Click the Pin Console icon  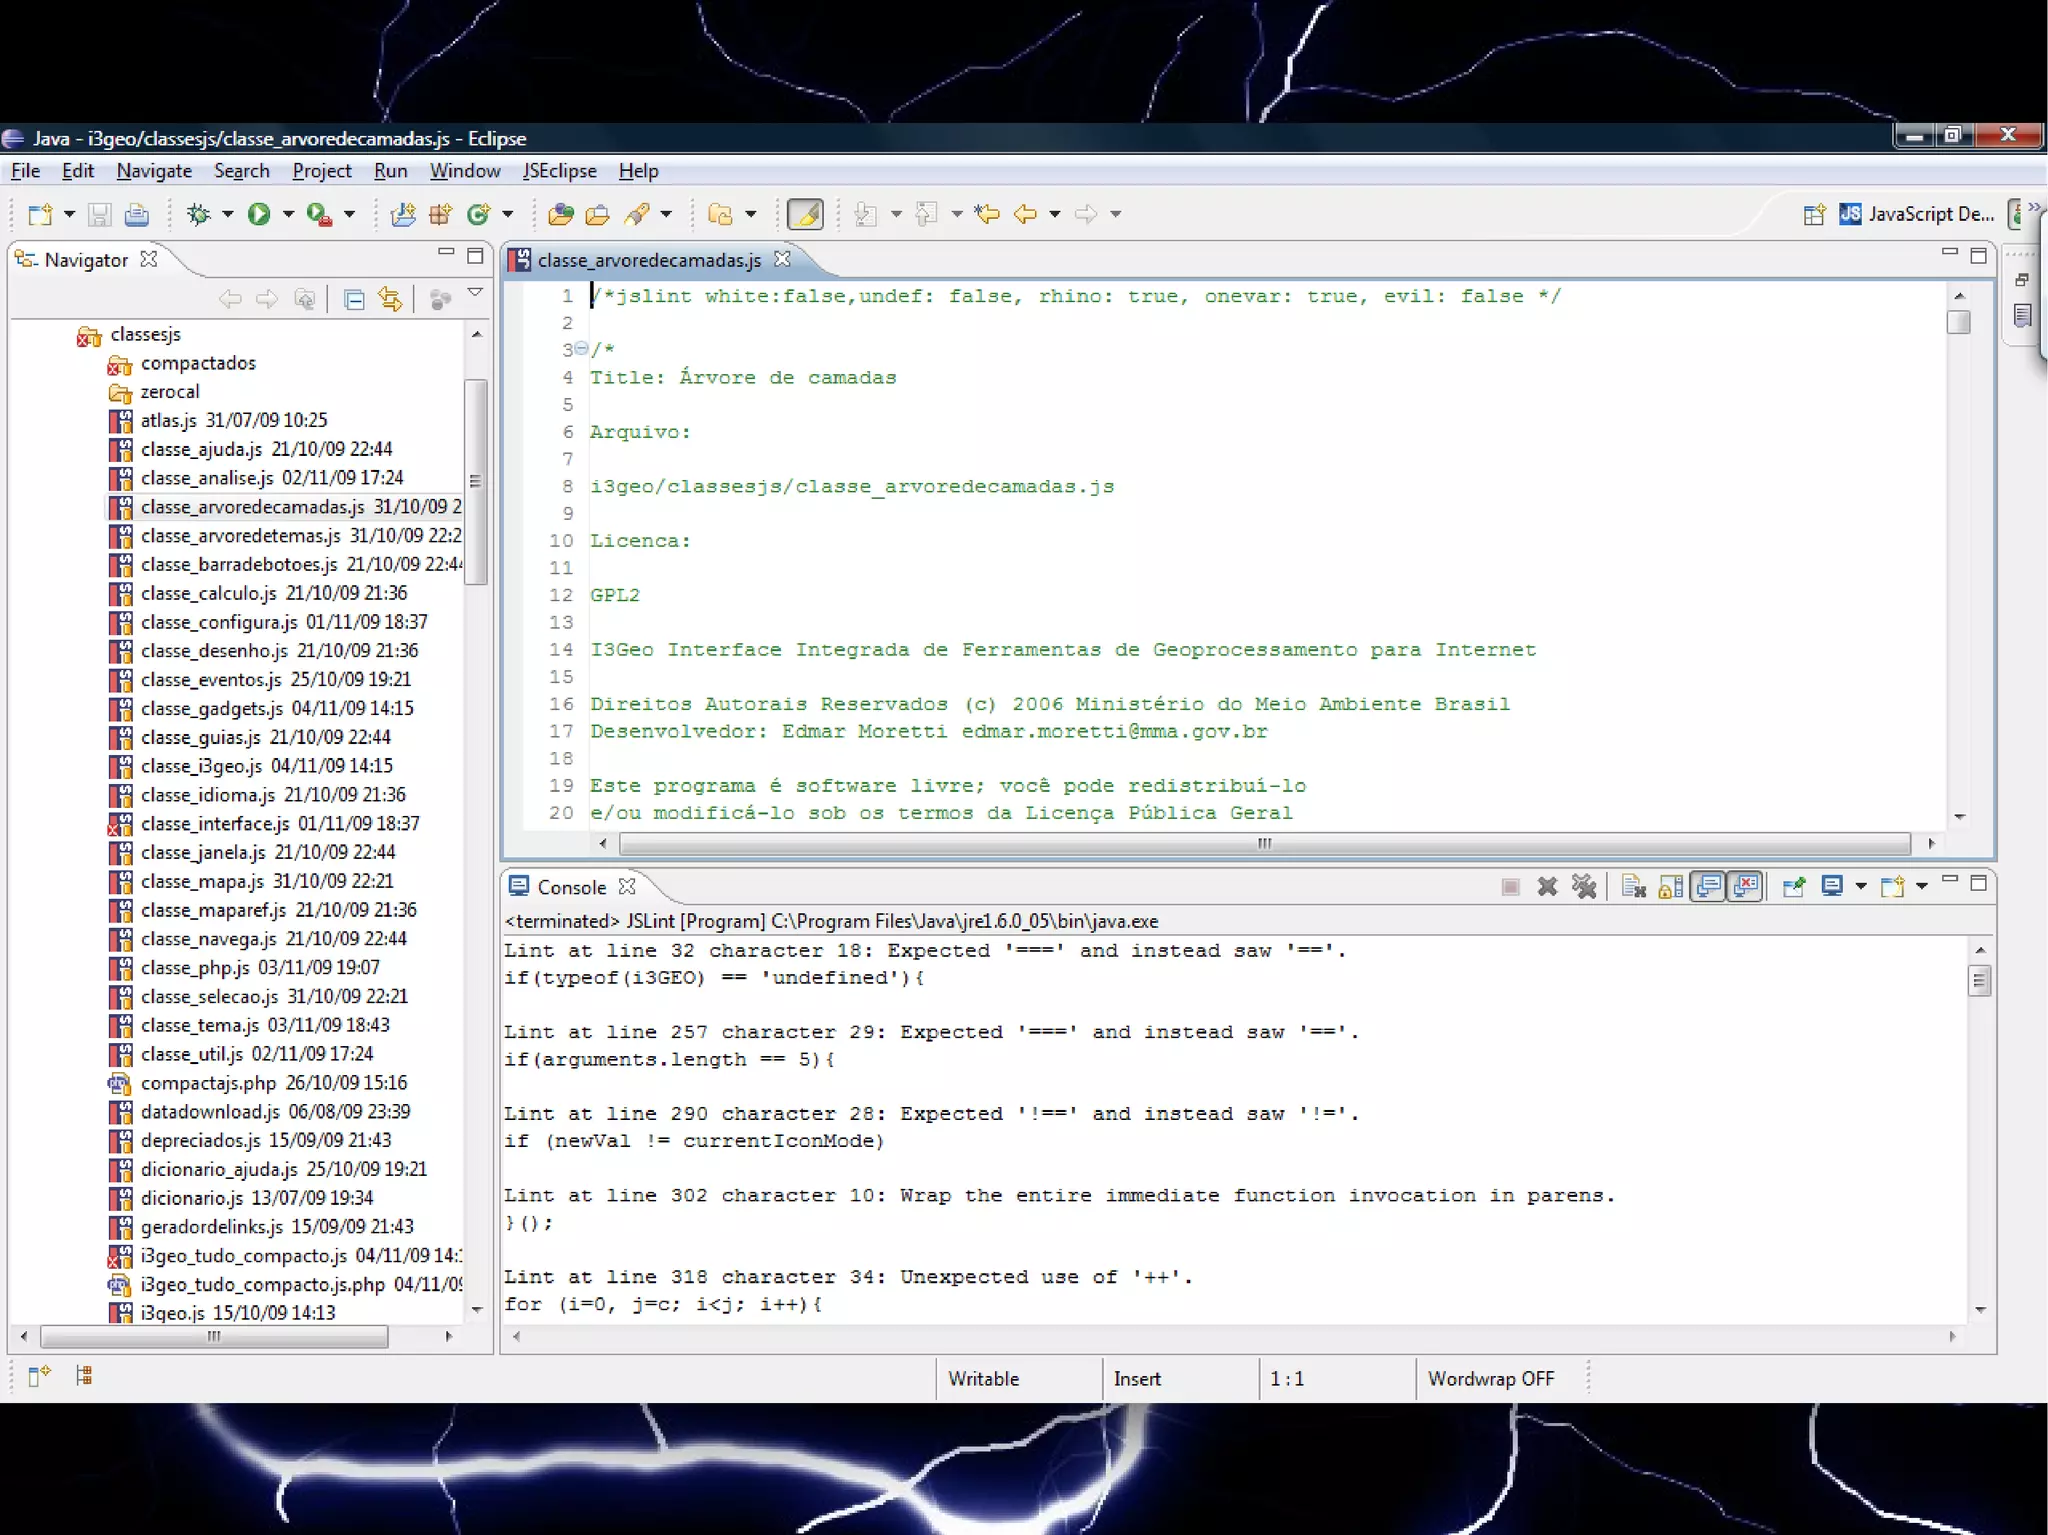click(1793, 886)
